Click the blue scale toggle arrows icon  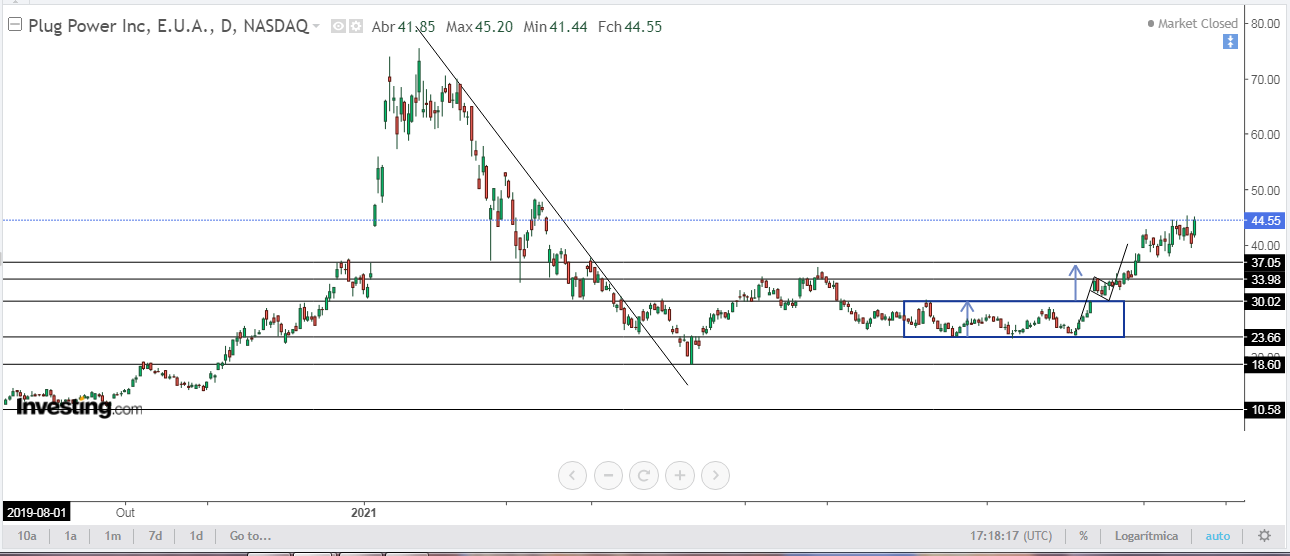pos(1230,42)
